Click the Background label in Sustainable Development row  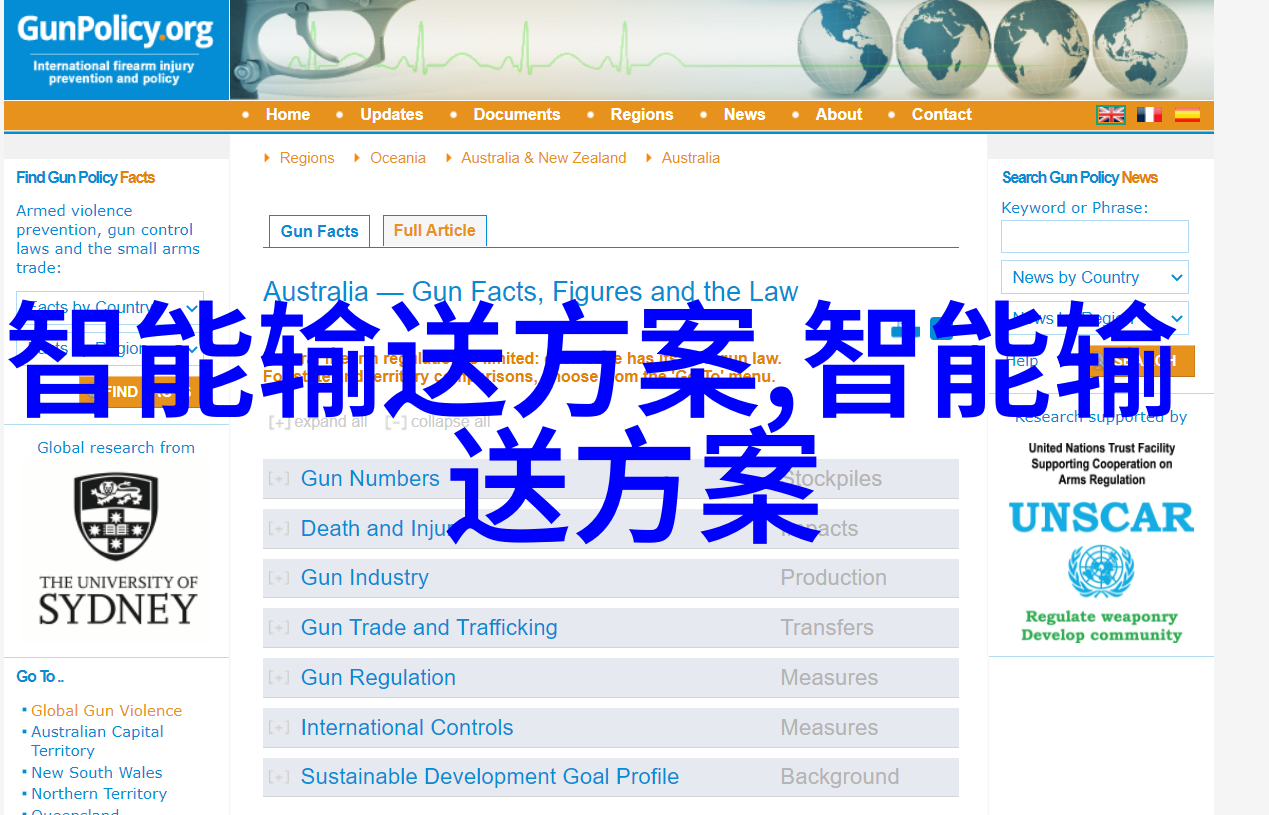840,777
